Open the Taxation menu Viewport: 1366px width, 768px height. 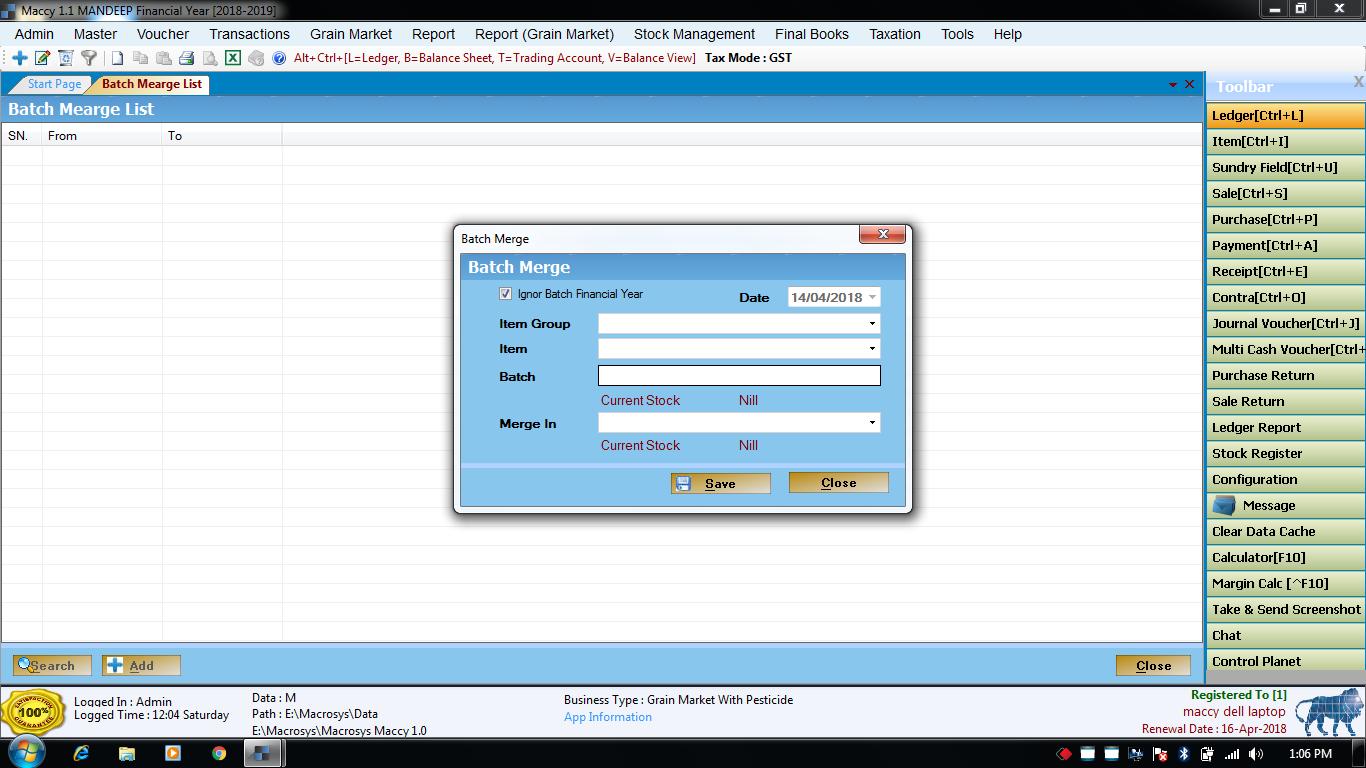coord(895,34)
